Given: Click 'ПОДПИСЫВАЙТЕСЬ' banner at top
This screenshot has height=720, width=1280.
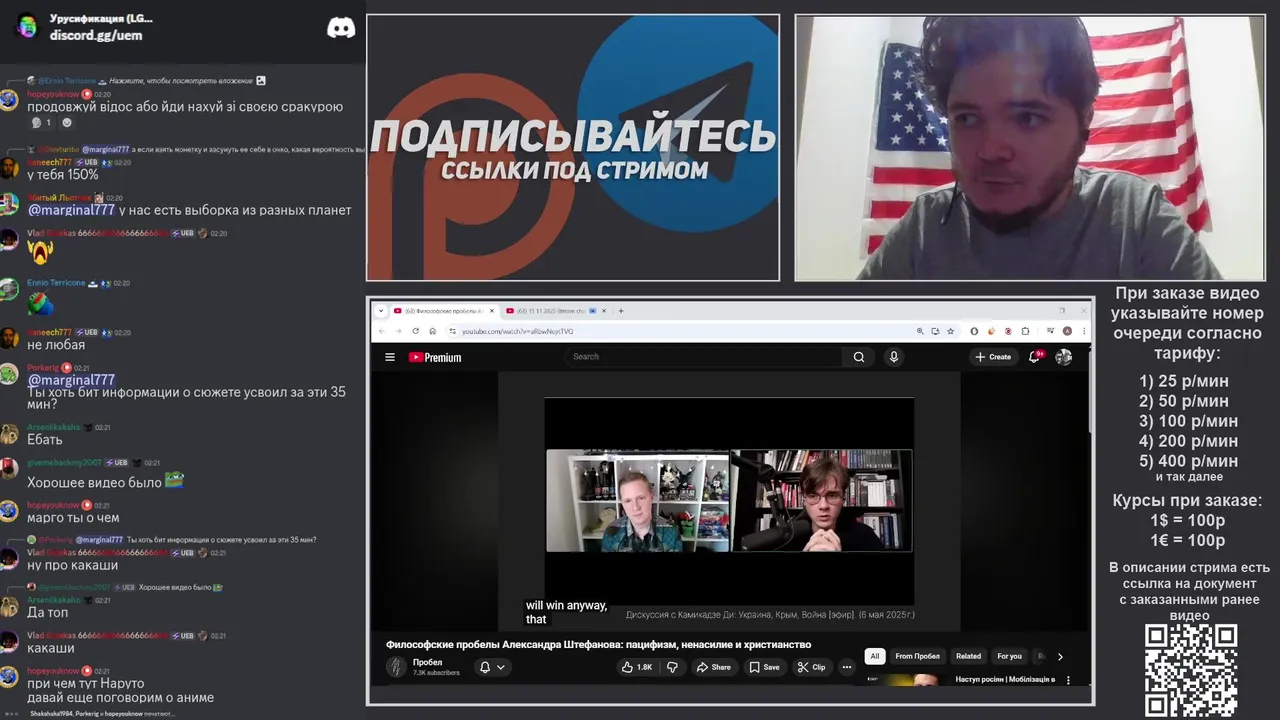Looking at the screenshot, I should 573,135.
